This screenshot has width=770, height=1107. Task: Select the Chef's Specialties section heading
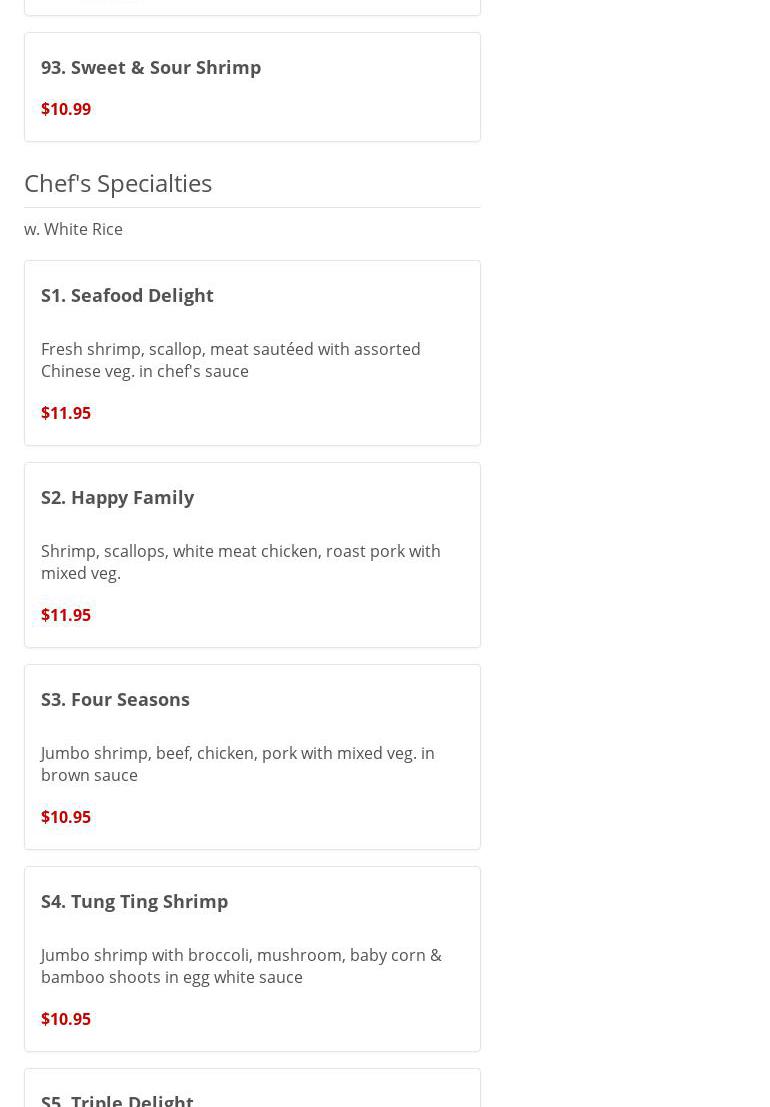click(118, 183)
